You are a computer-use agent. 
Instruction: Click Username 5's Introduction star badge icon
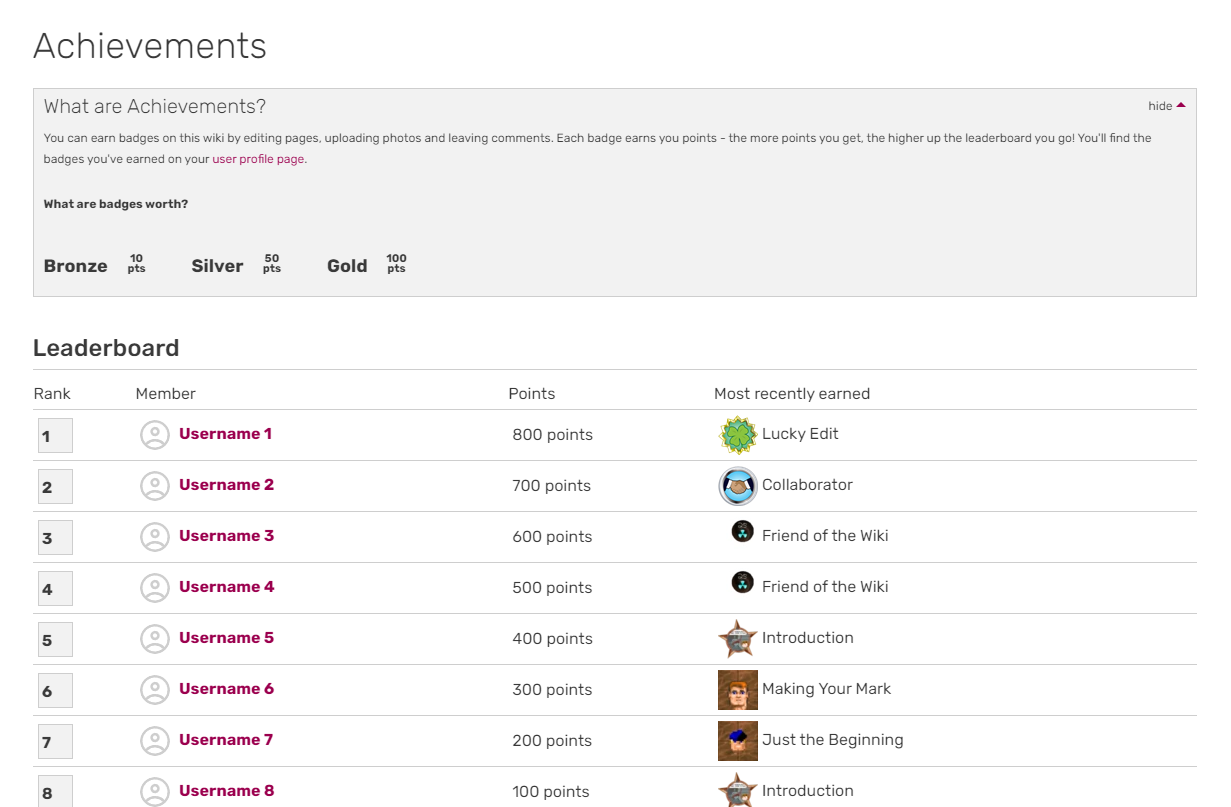coord(738,639)
